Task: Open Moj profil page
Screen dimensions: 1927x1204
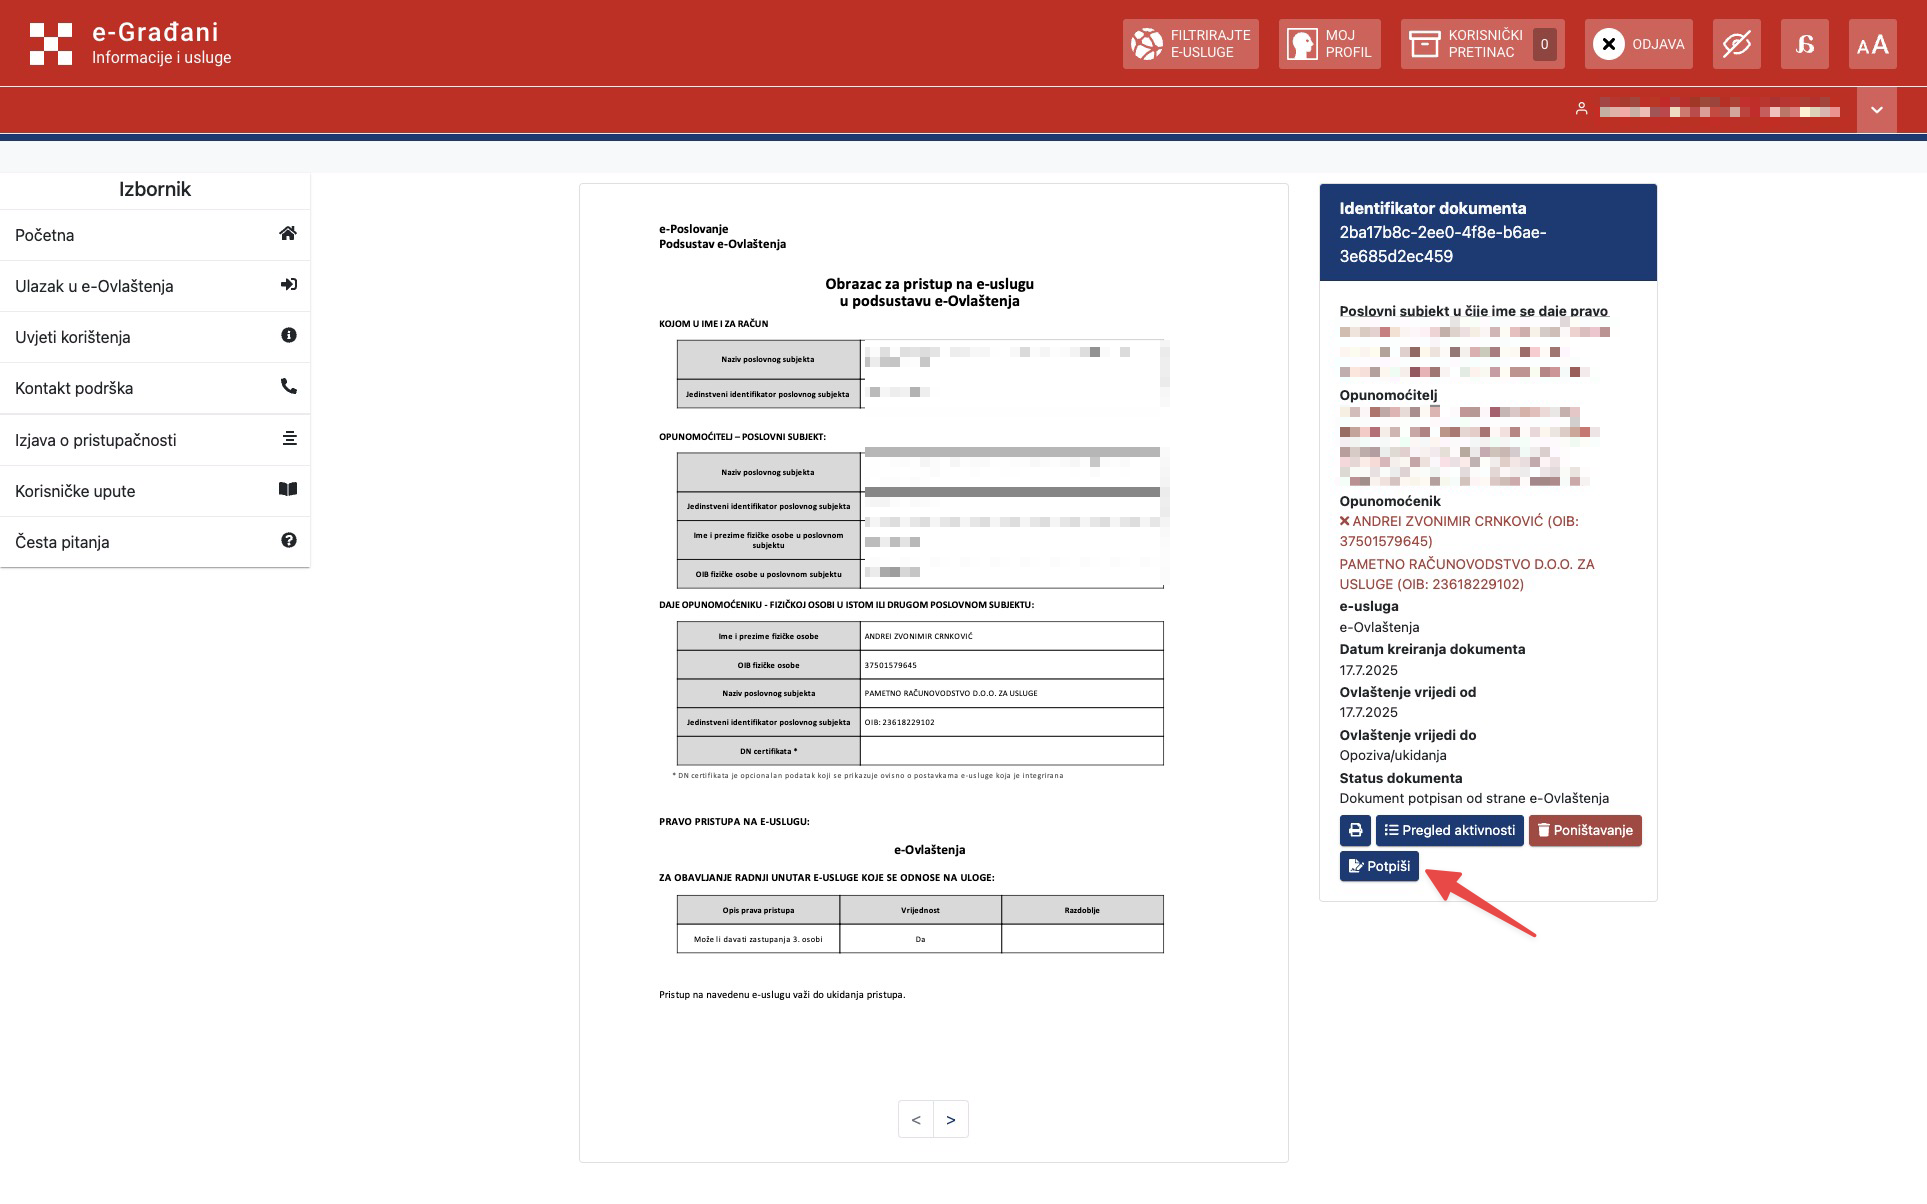Action: coord(1329,44)
